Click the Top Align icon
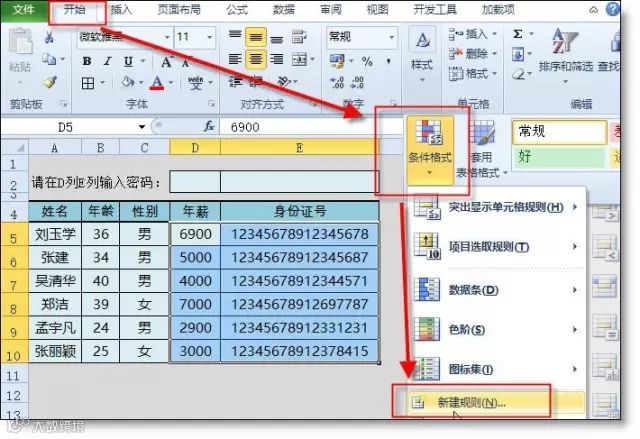Viewport: 640px width, 439px height. [235, 37]
